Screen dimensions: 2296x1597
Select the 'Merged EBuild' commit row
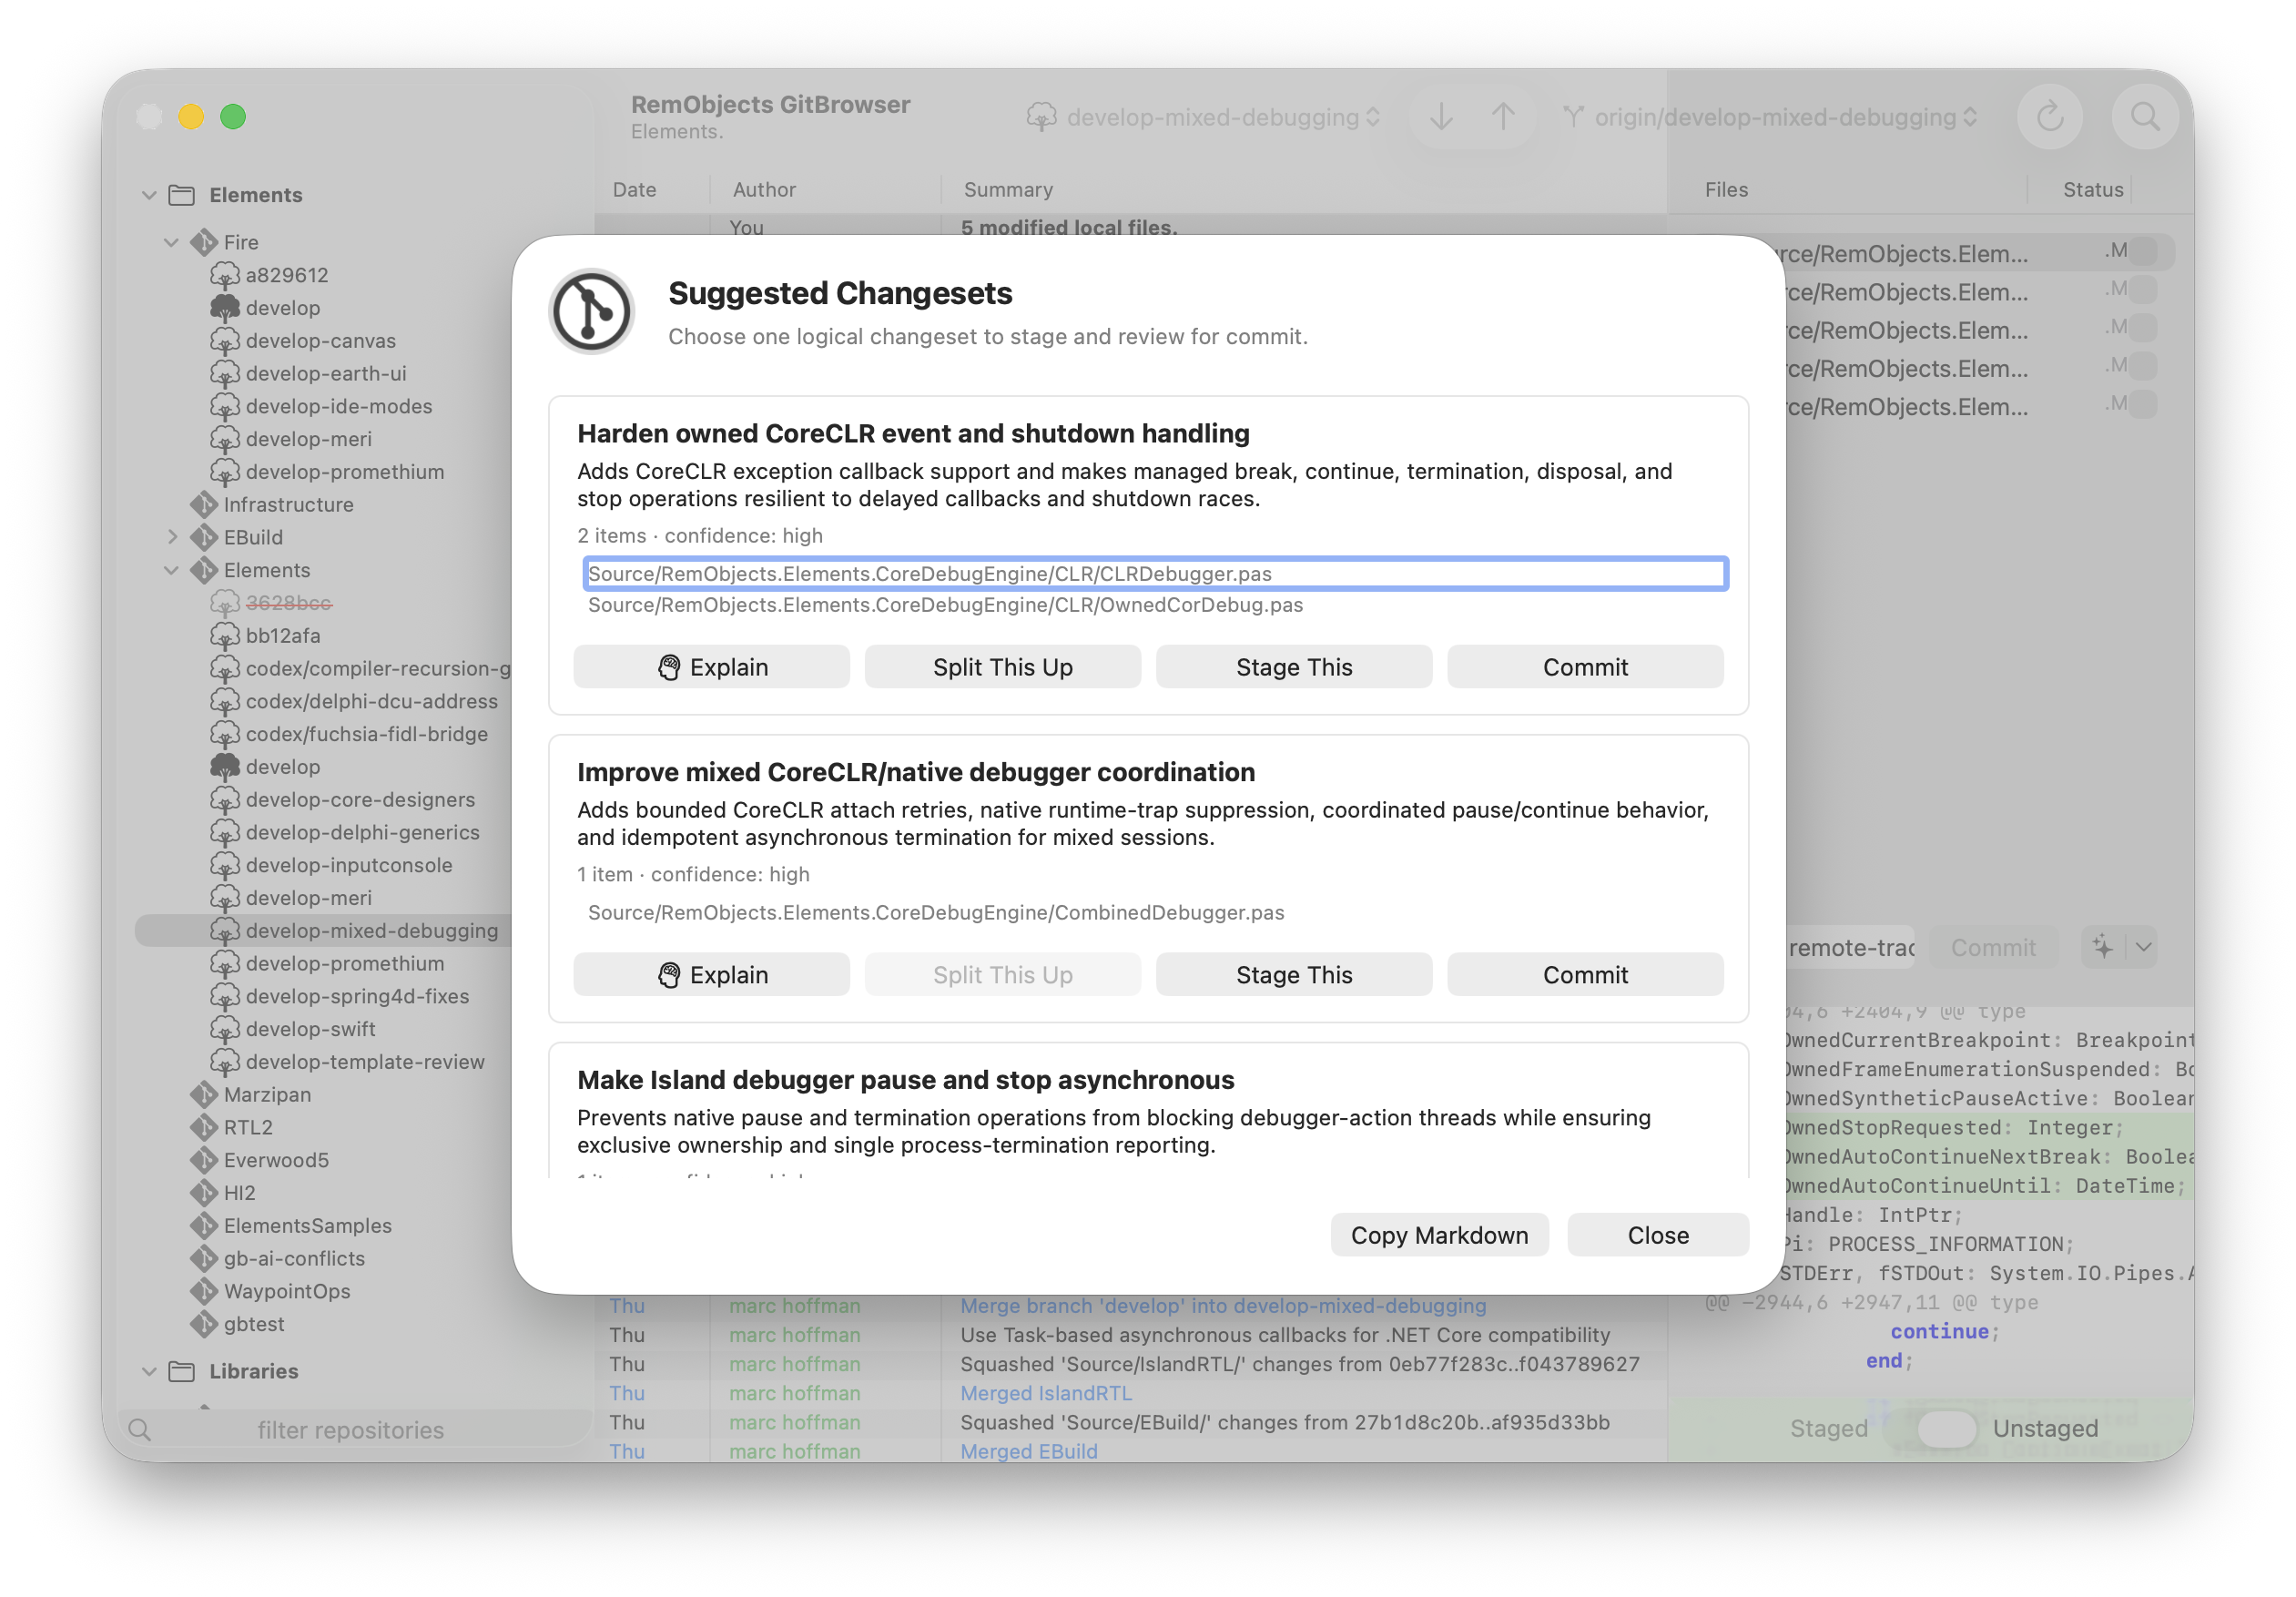1130,1451
